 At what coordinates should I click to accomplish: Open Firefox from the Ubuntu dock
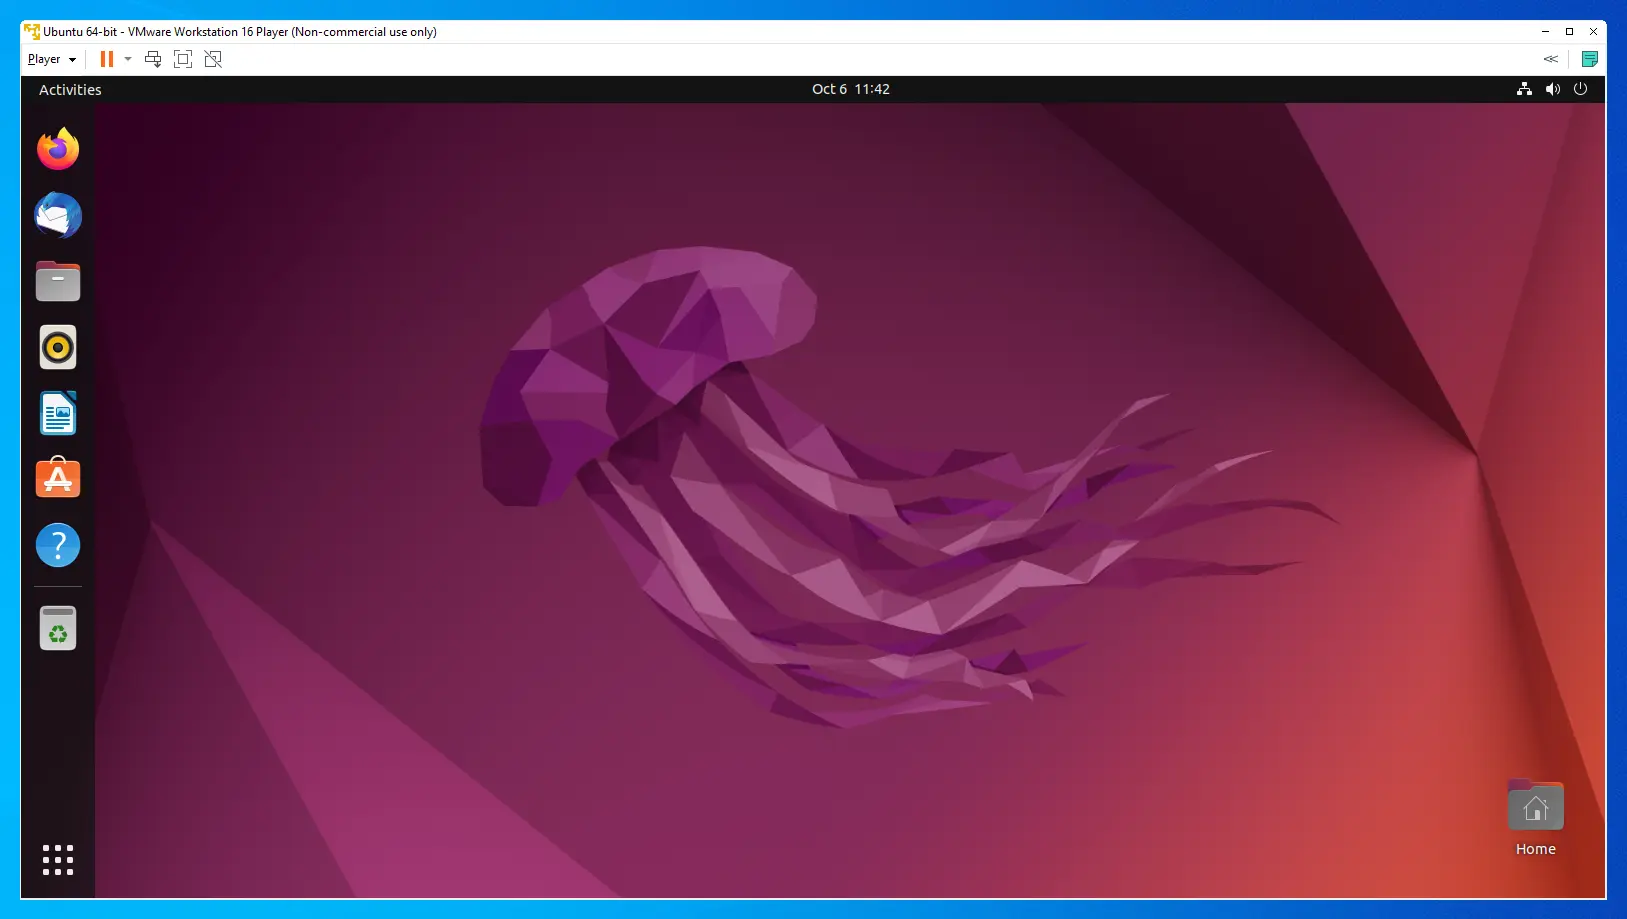click(x=58, y=149)
